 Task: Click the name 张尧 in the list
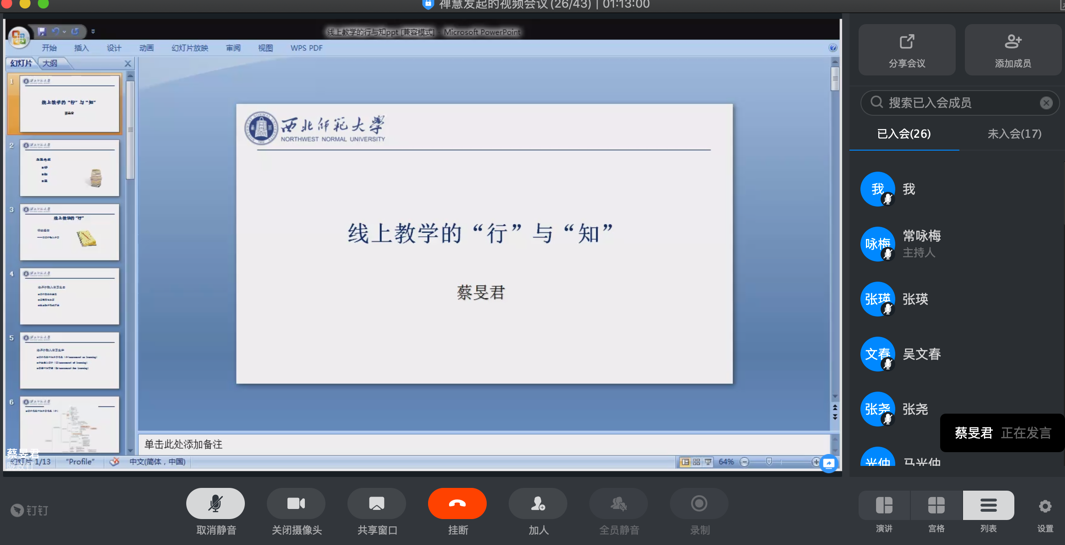click(x=916, y=409)
